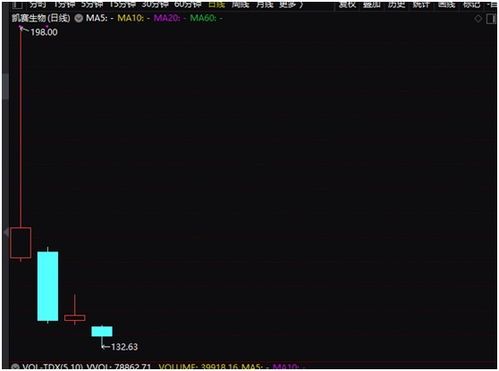Switch to 分时 intraday view
The image size is (499, 371).
pos(38,5)
